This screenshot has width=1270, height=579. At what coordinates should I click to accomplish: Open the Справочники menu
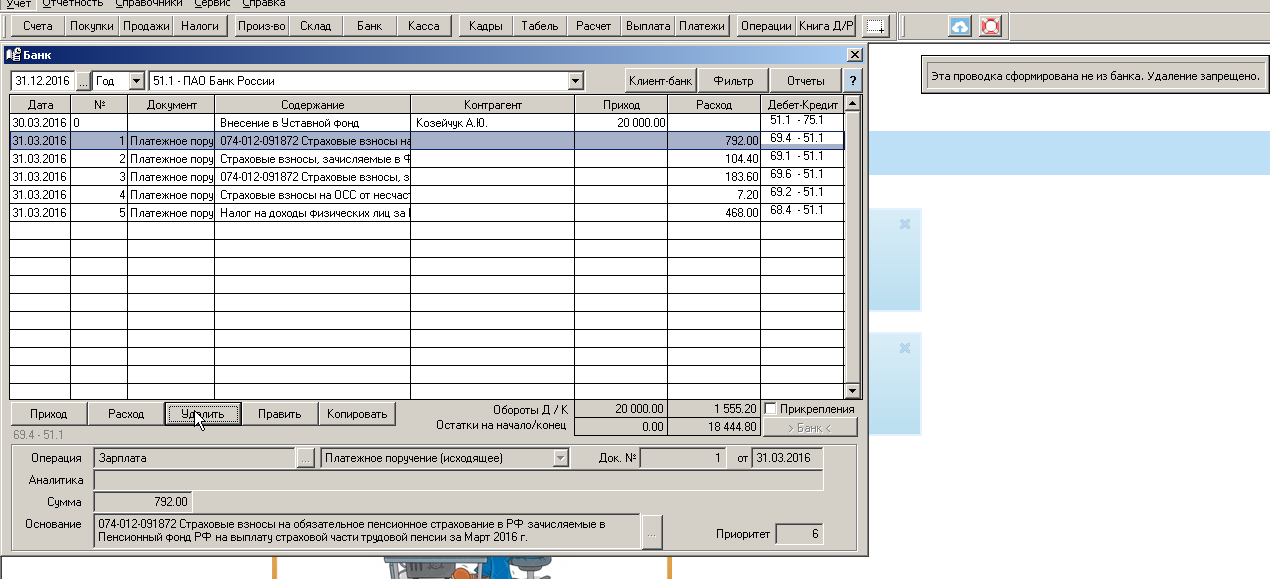(x=148, y=4)
